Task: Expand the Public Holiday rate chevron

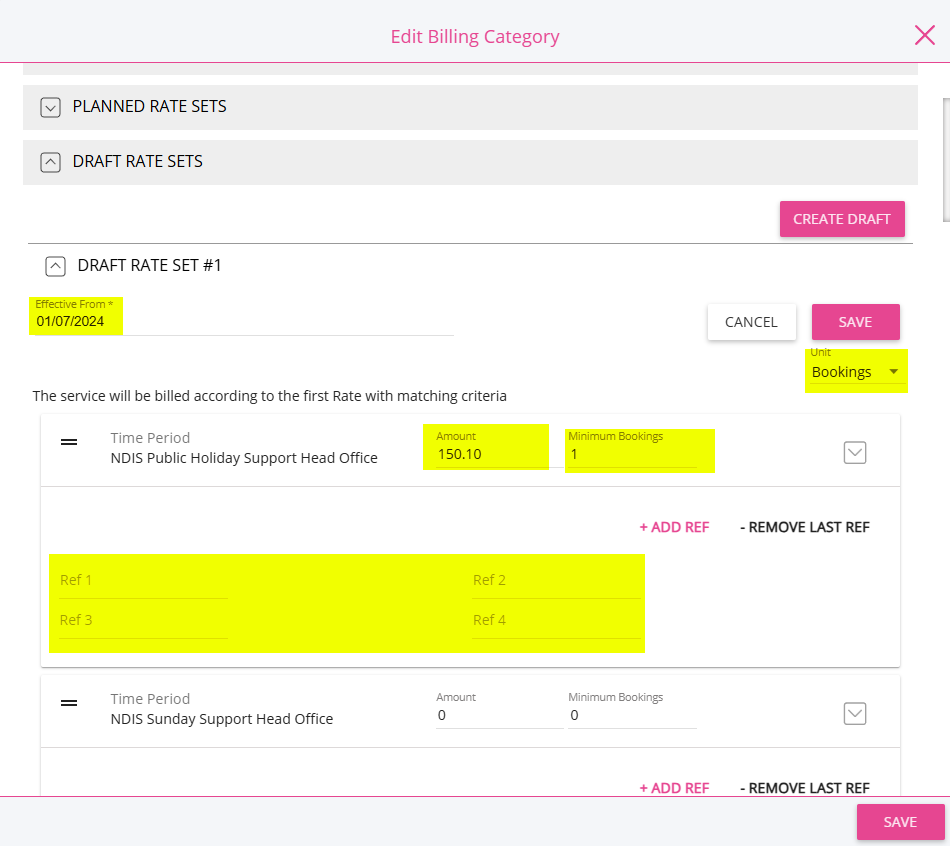Action: click(854, 453)
